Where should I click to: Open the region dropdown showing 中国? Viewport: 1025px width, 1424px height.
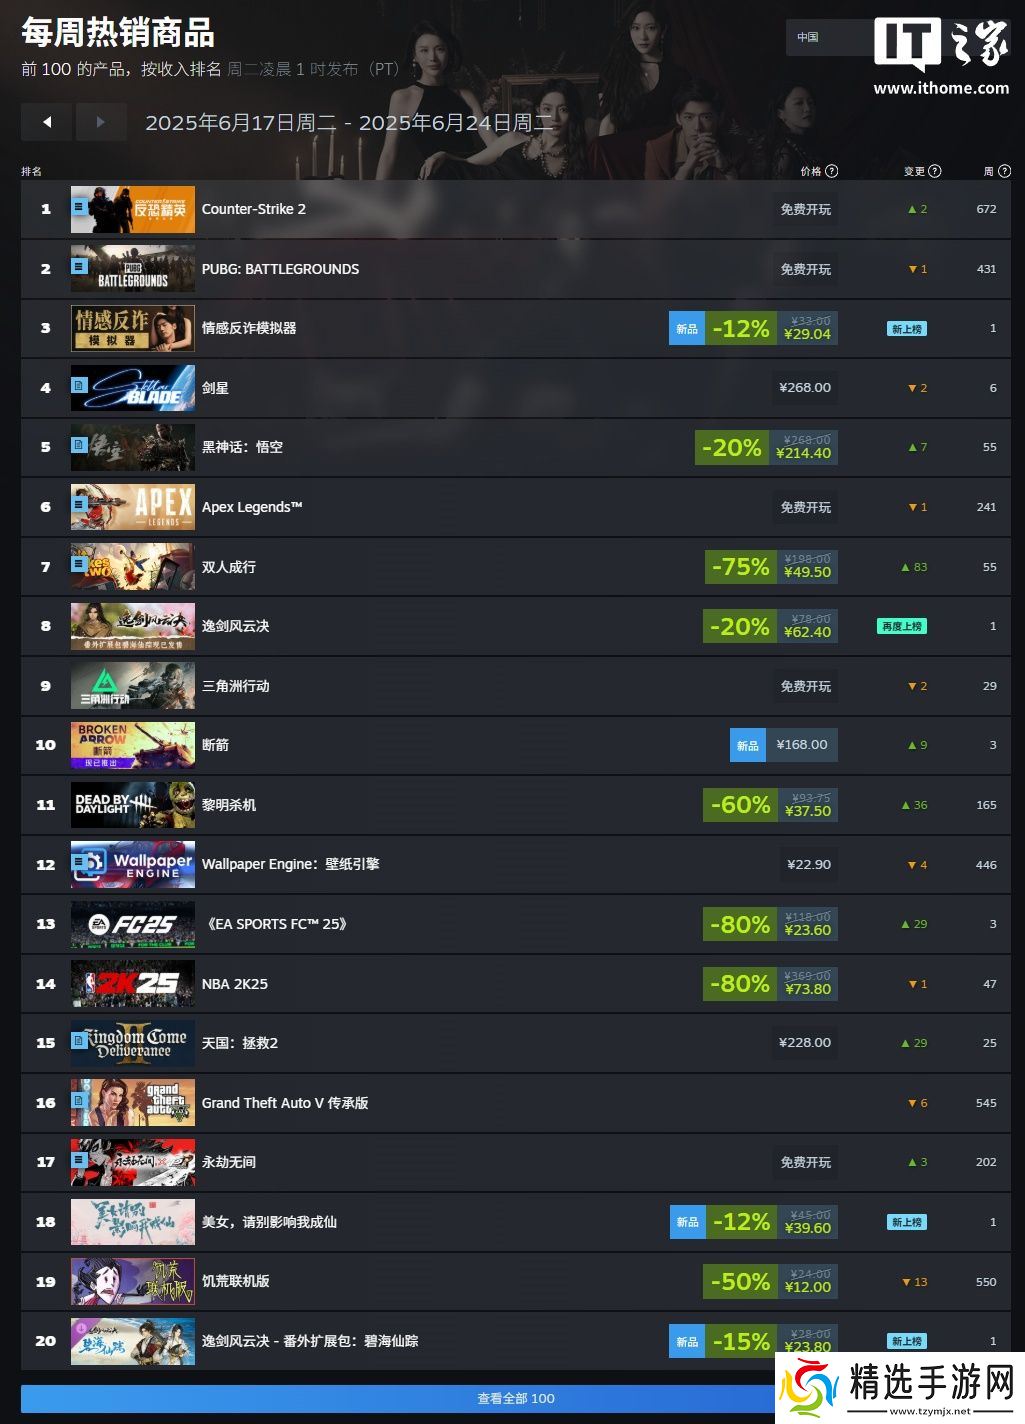828,37
